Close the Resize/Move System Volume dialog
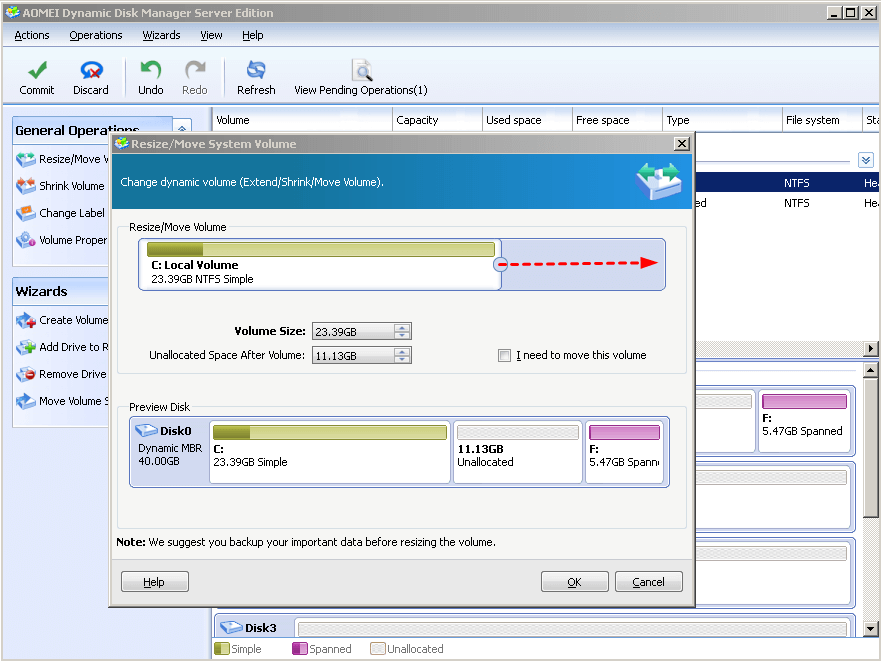This screenshot has width=881, height=661. (x=682, y=144)
